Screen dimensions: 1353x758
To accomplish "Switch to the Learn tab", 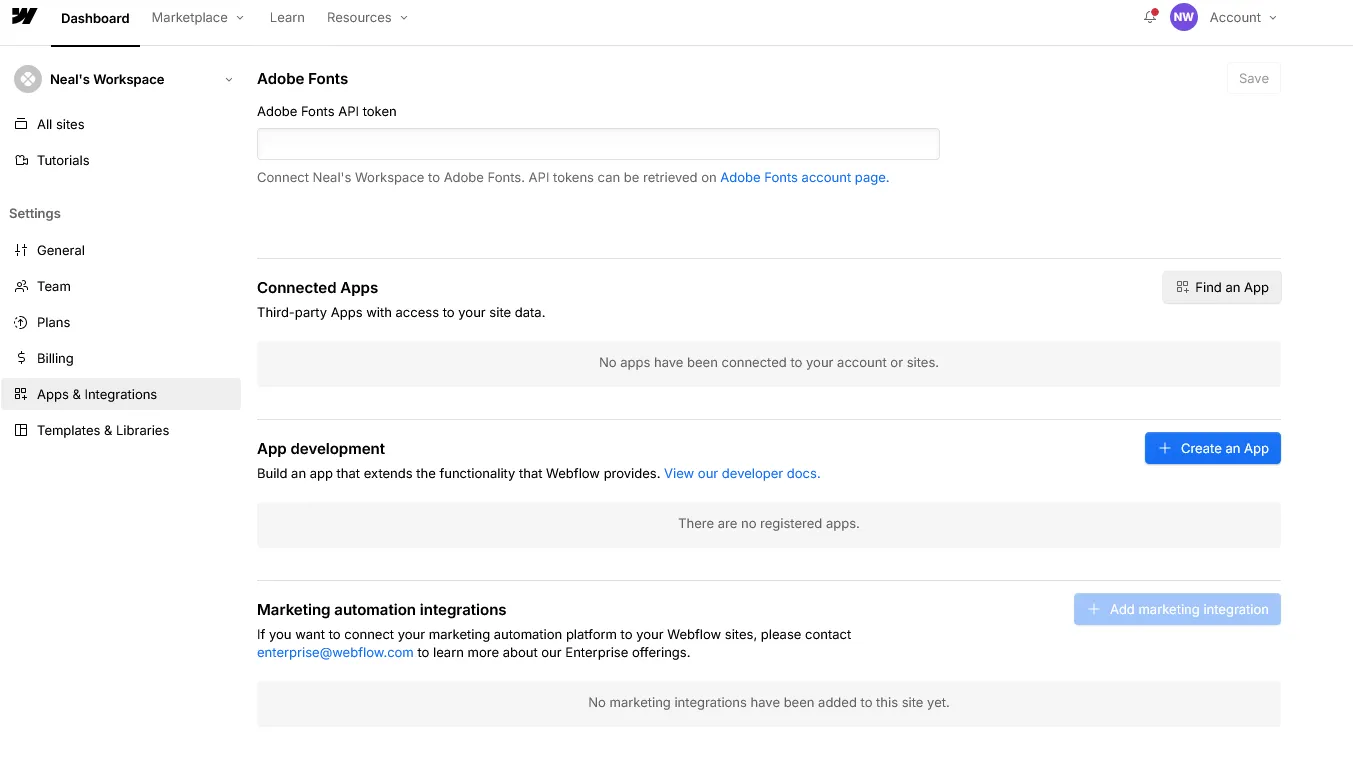I will coord(287,17).
